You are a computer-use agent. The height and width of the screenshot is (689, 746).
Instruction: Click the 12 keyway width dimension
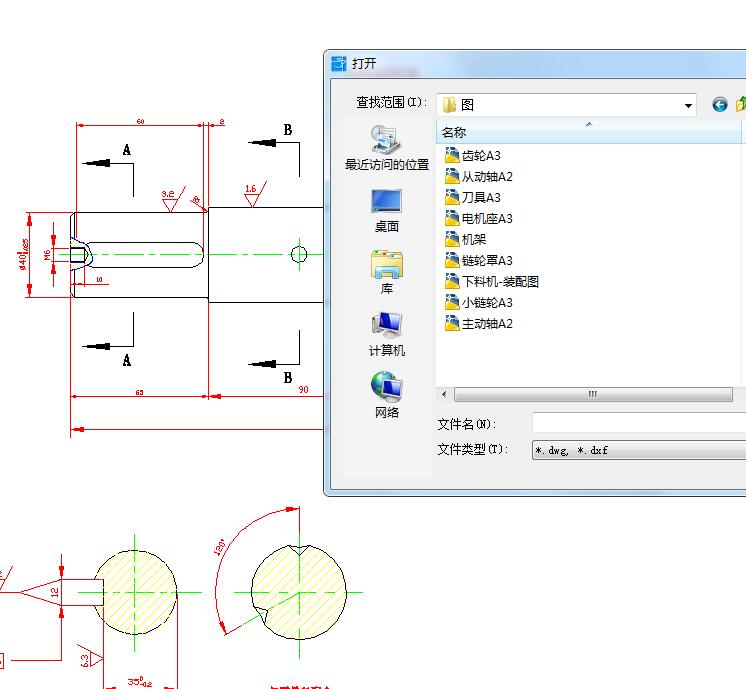pyautogui.click(x=54, y=592)
